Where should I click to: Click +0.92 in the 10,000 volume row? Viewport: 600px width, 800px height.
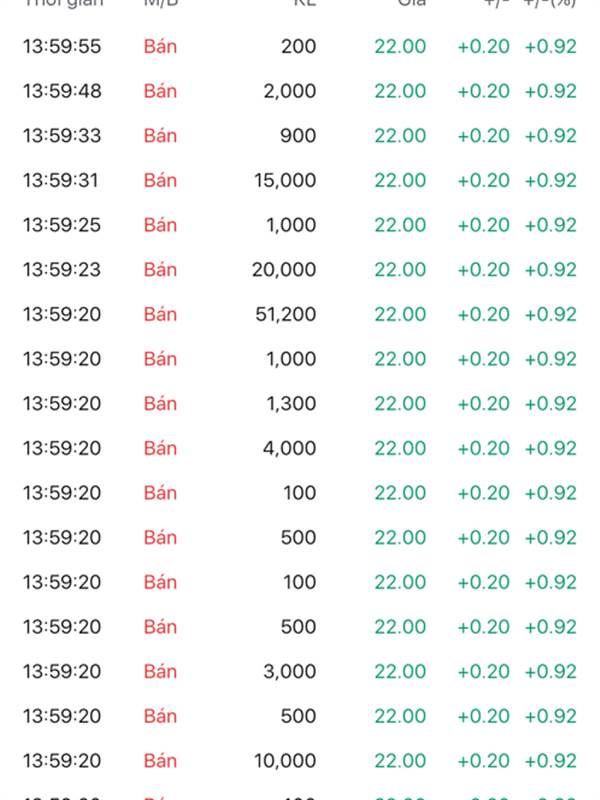click(550, 761)
